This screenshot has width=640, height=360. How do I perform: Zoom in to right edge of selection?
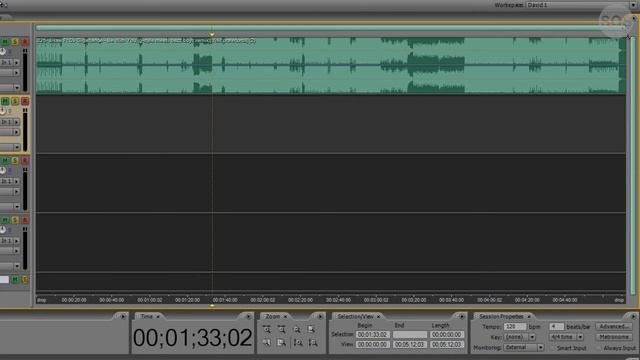pyautogui.click(x=282, y=343)
